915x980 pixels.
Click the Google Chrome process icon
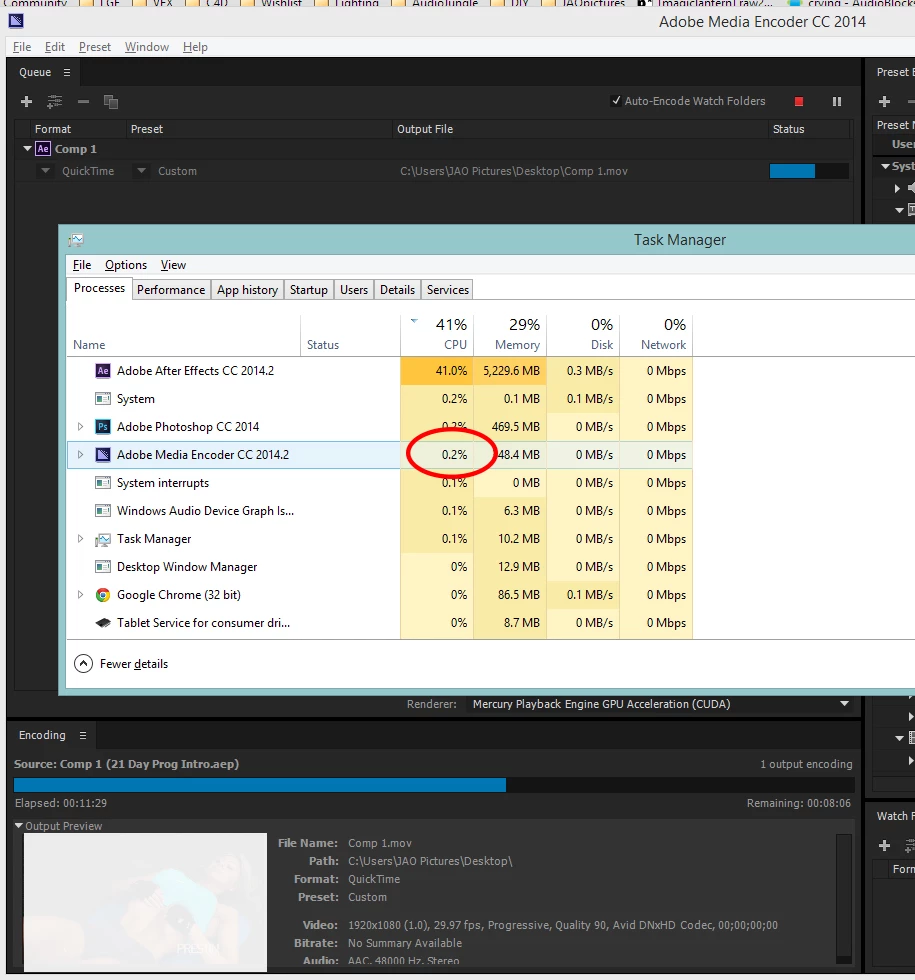point(102,595)
